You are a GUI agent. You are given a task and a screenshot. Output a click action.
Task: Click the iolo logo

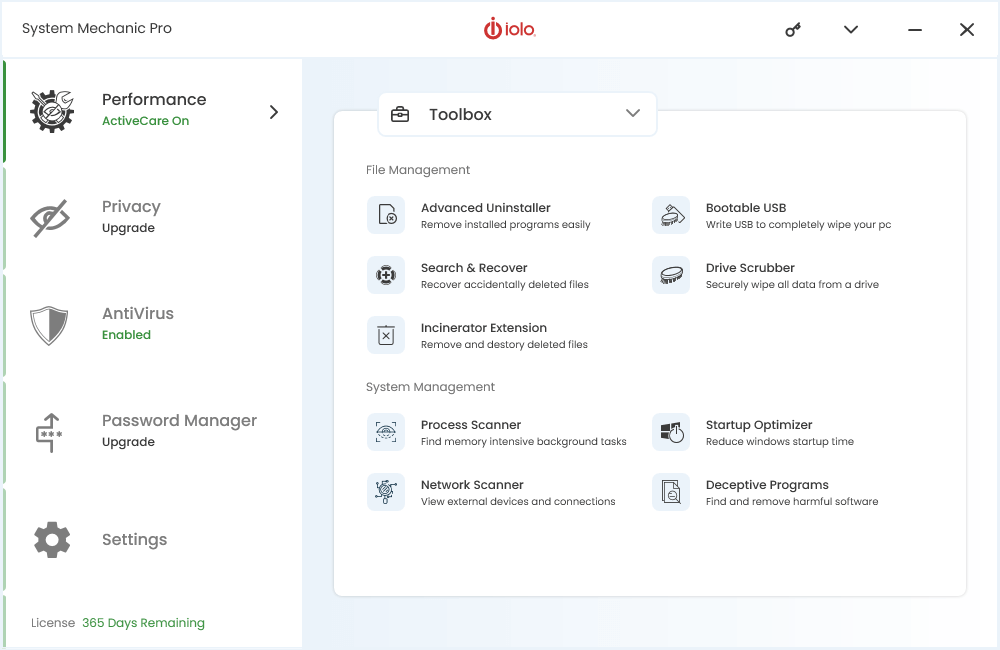tap(510, 29)
